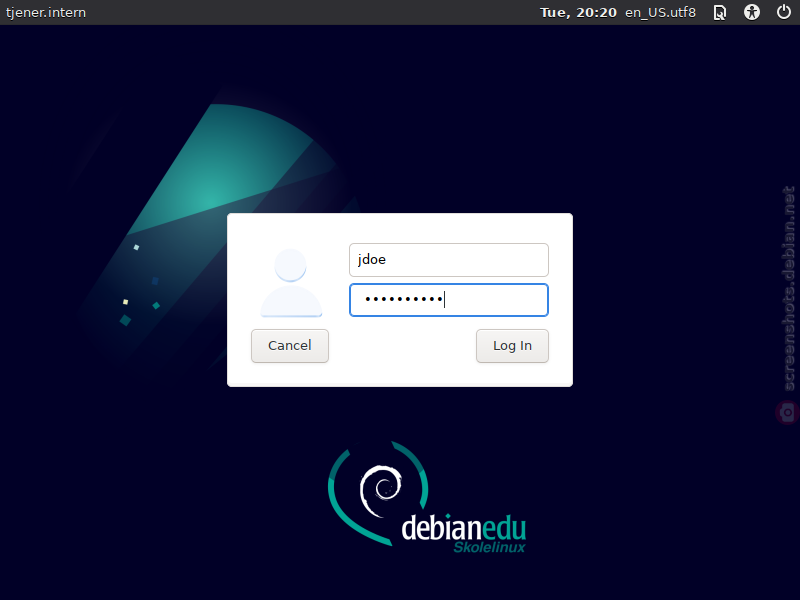Click the Tue, 20:20 clock
800x600 pixels.
(578, 12)
